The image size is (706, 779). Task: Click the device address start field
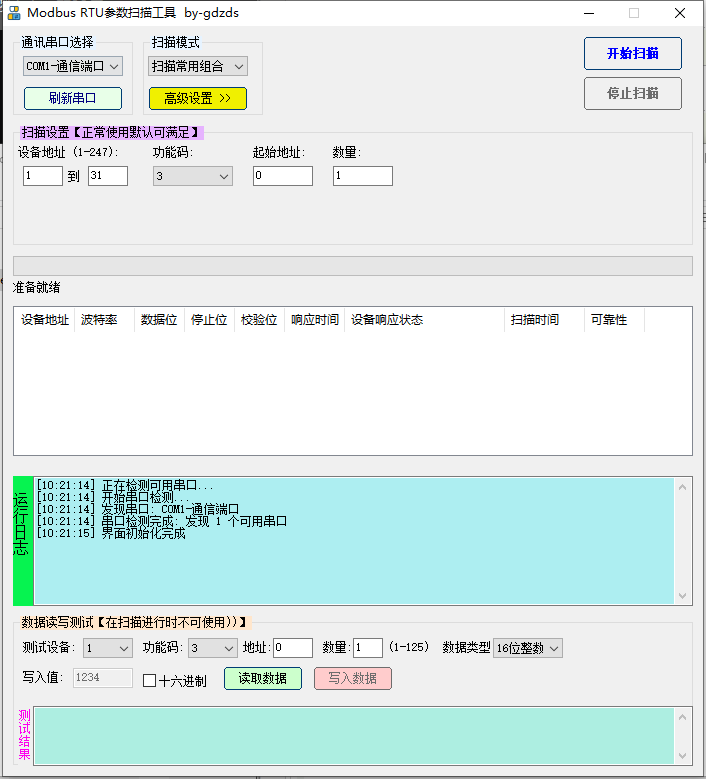[x=43, y=176]
